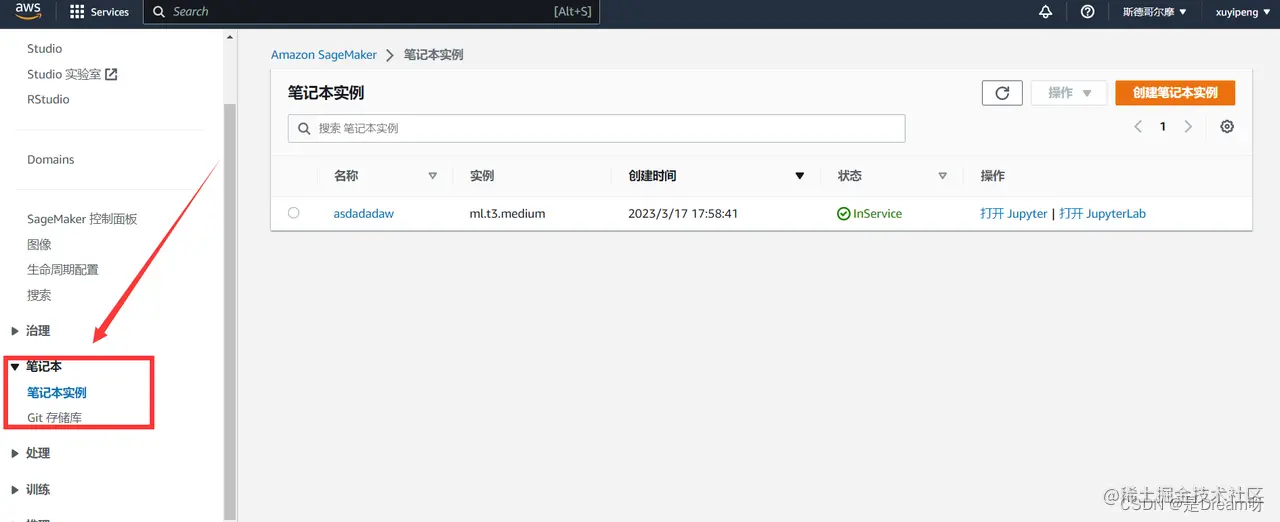Open the 操作 actions dropdown
The image size is (1280, 522).
click(x=1069, y=93)
